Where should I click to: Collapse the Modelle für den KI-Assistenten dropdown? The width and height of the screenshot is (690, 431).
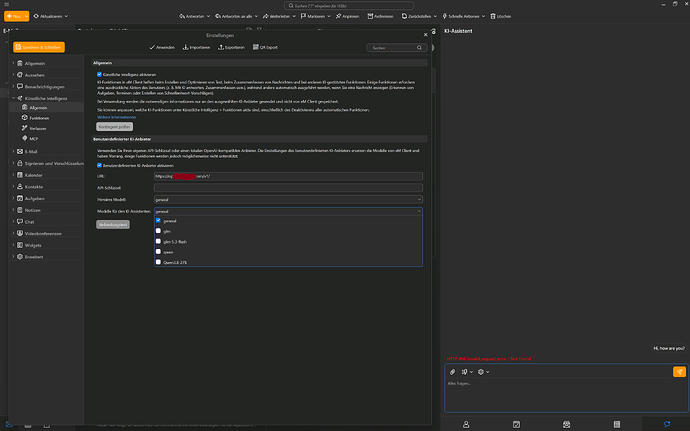[x=419, y=211]
